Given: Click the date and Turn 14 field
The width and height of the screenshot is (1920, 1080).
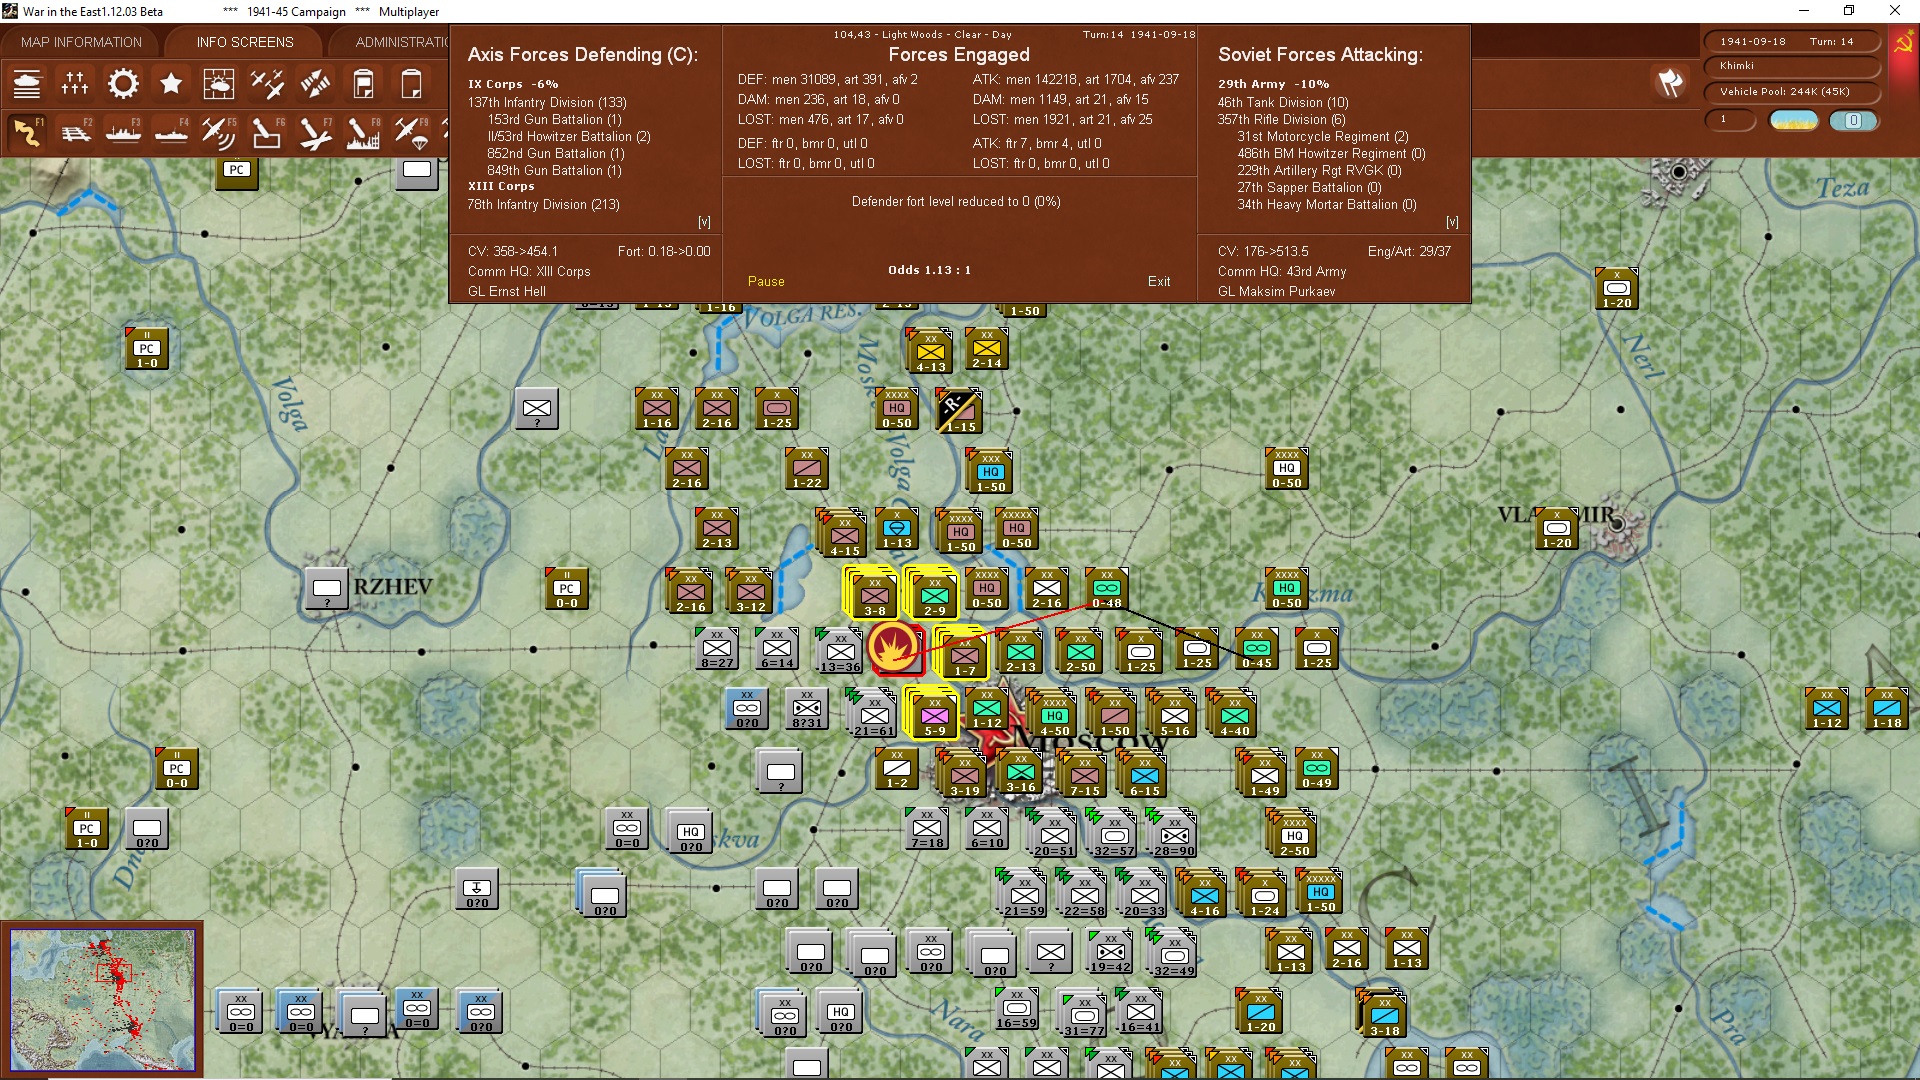Looking at the screenshot, I should [x=1790, y=41].
